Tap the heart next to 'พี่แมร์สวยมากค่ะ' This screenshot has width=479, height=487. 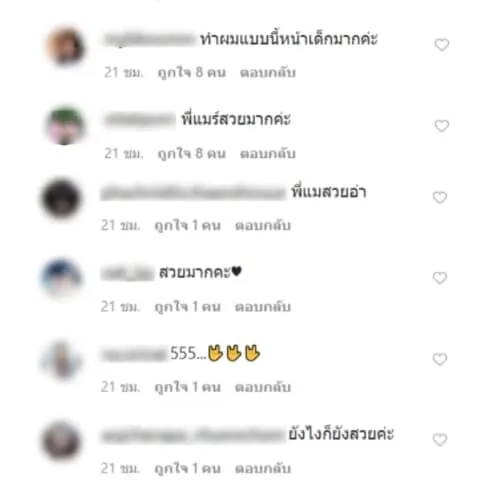[x=442, y=126]
